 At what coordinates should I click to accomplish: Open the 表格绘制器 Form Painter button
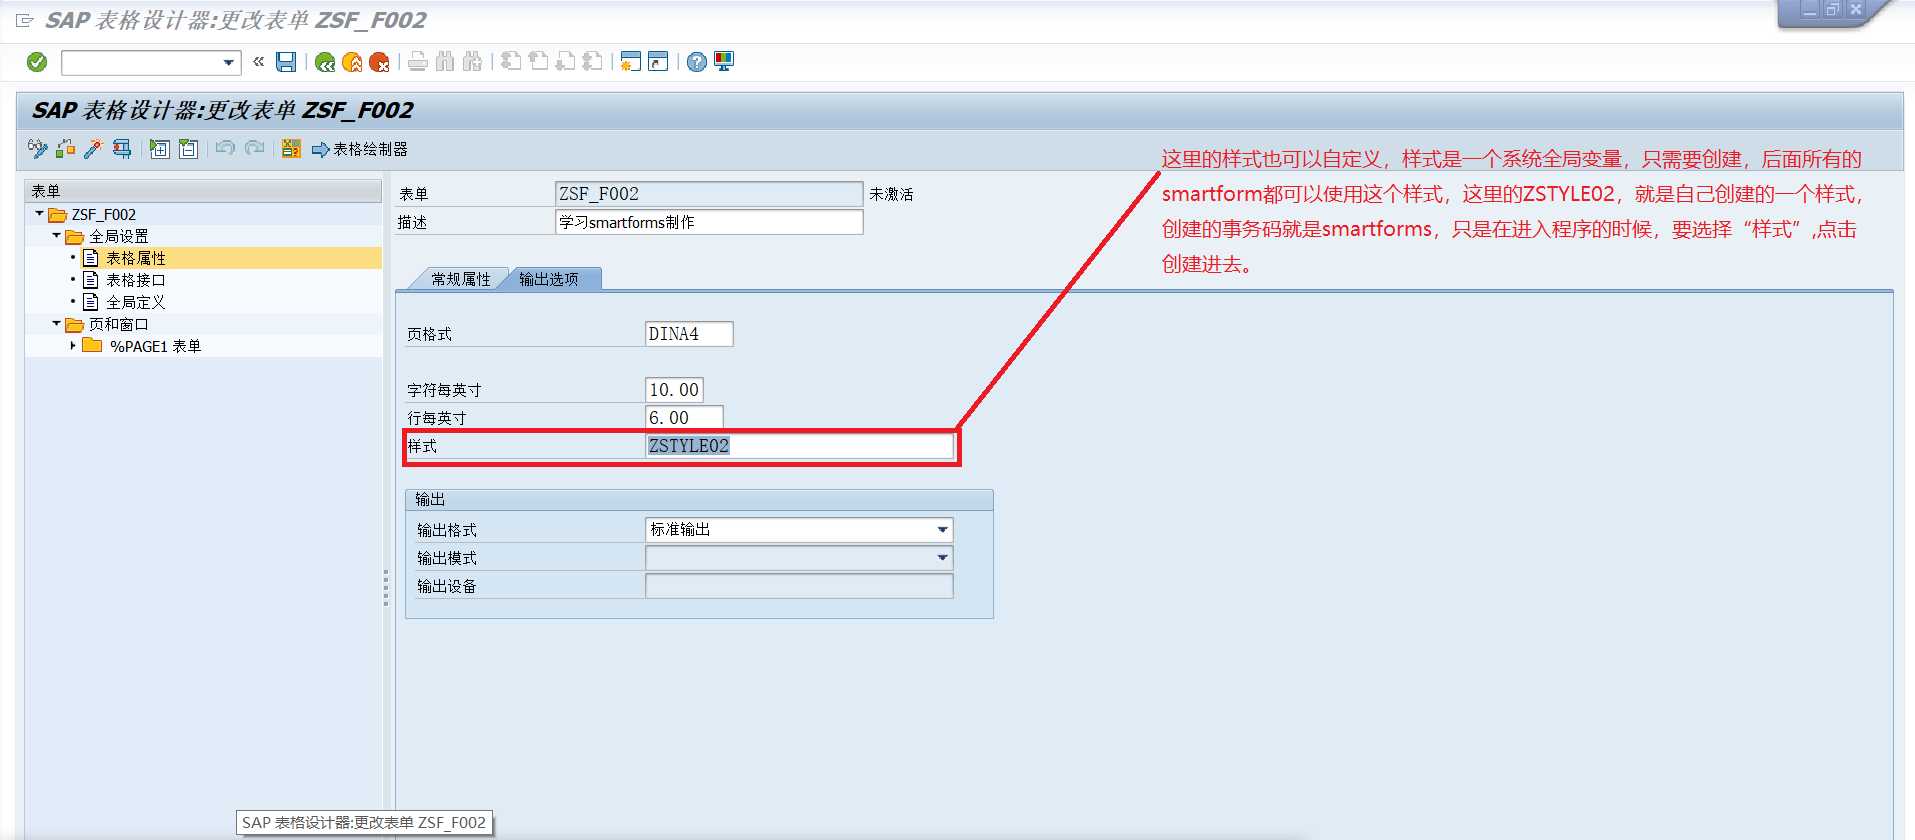point(360,149)
